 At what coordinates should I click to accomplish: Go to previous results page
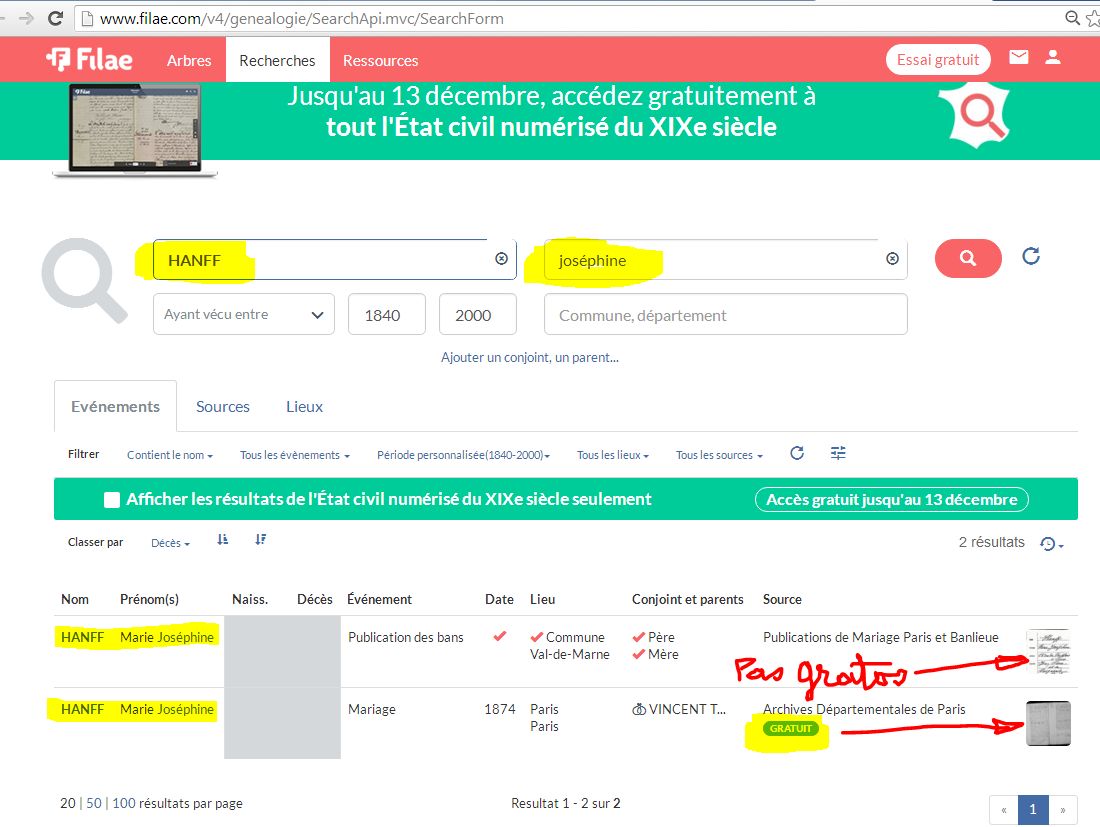1004,809
